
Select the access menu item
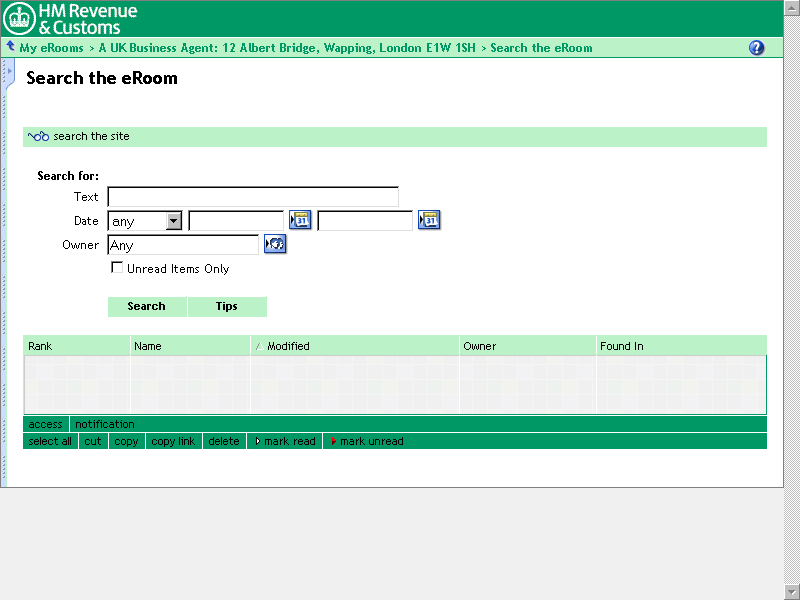(45, 424)
